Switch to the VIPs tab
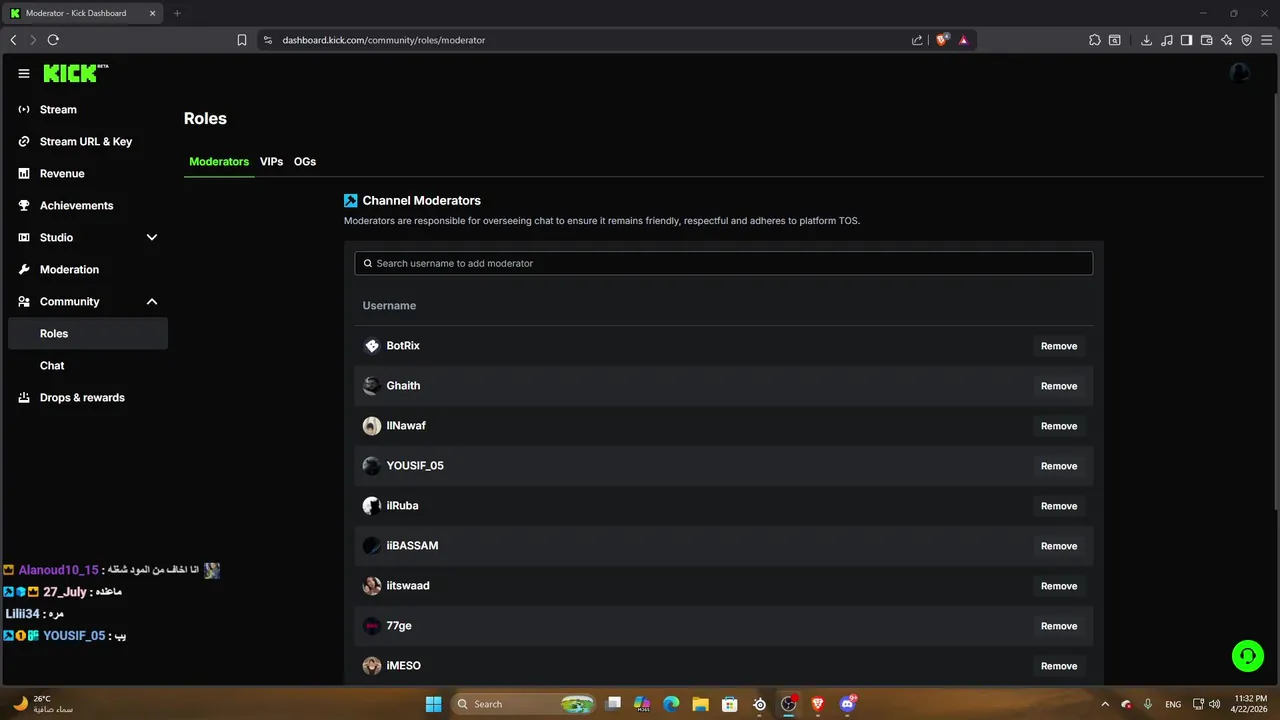This screenshot has width=1280, height=720. [271, 162]
